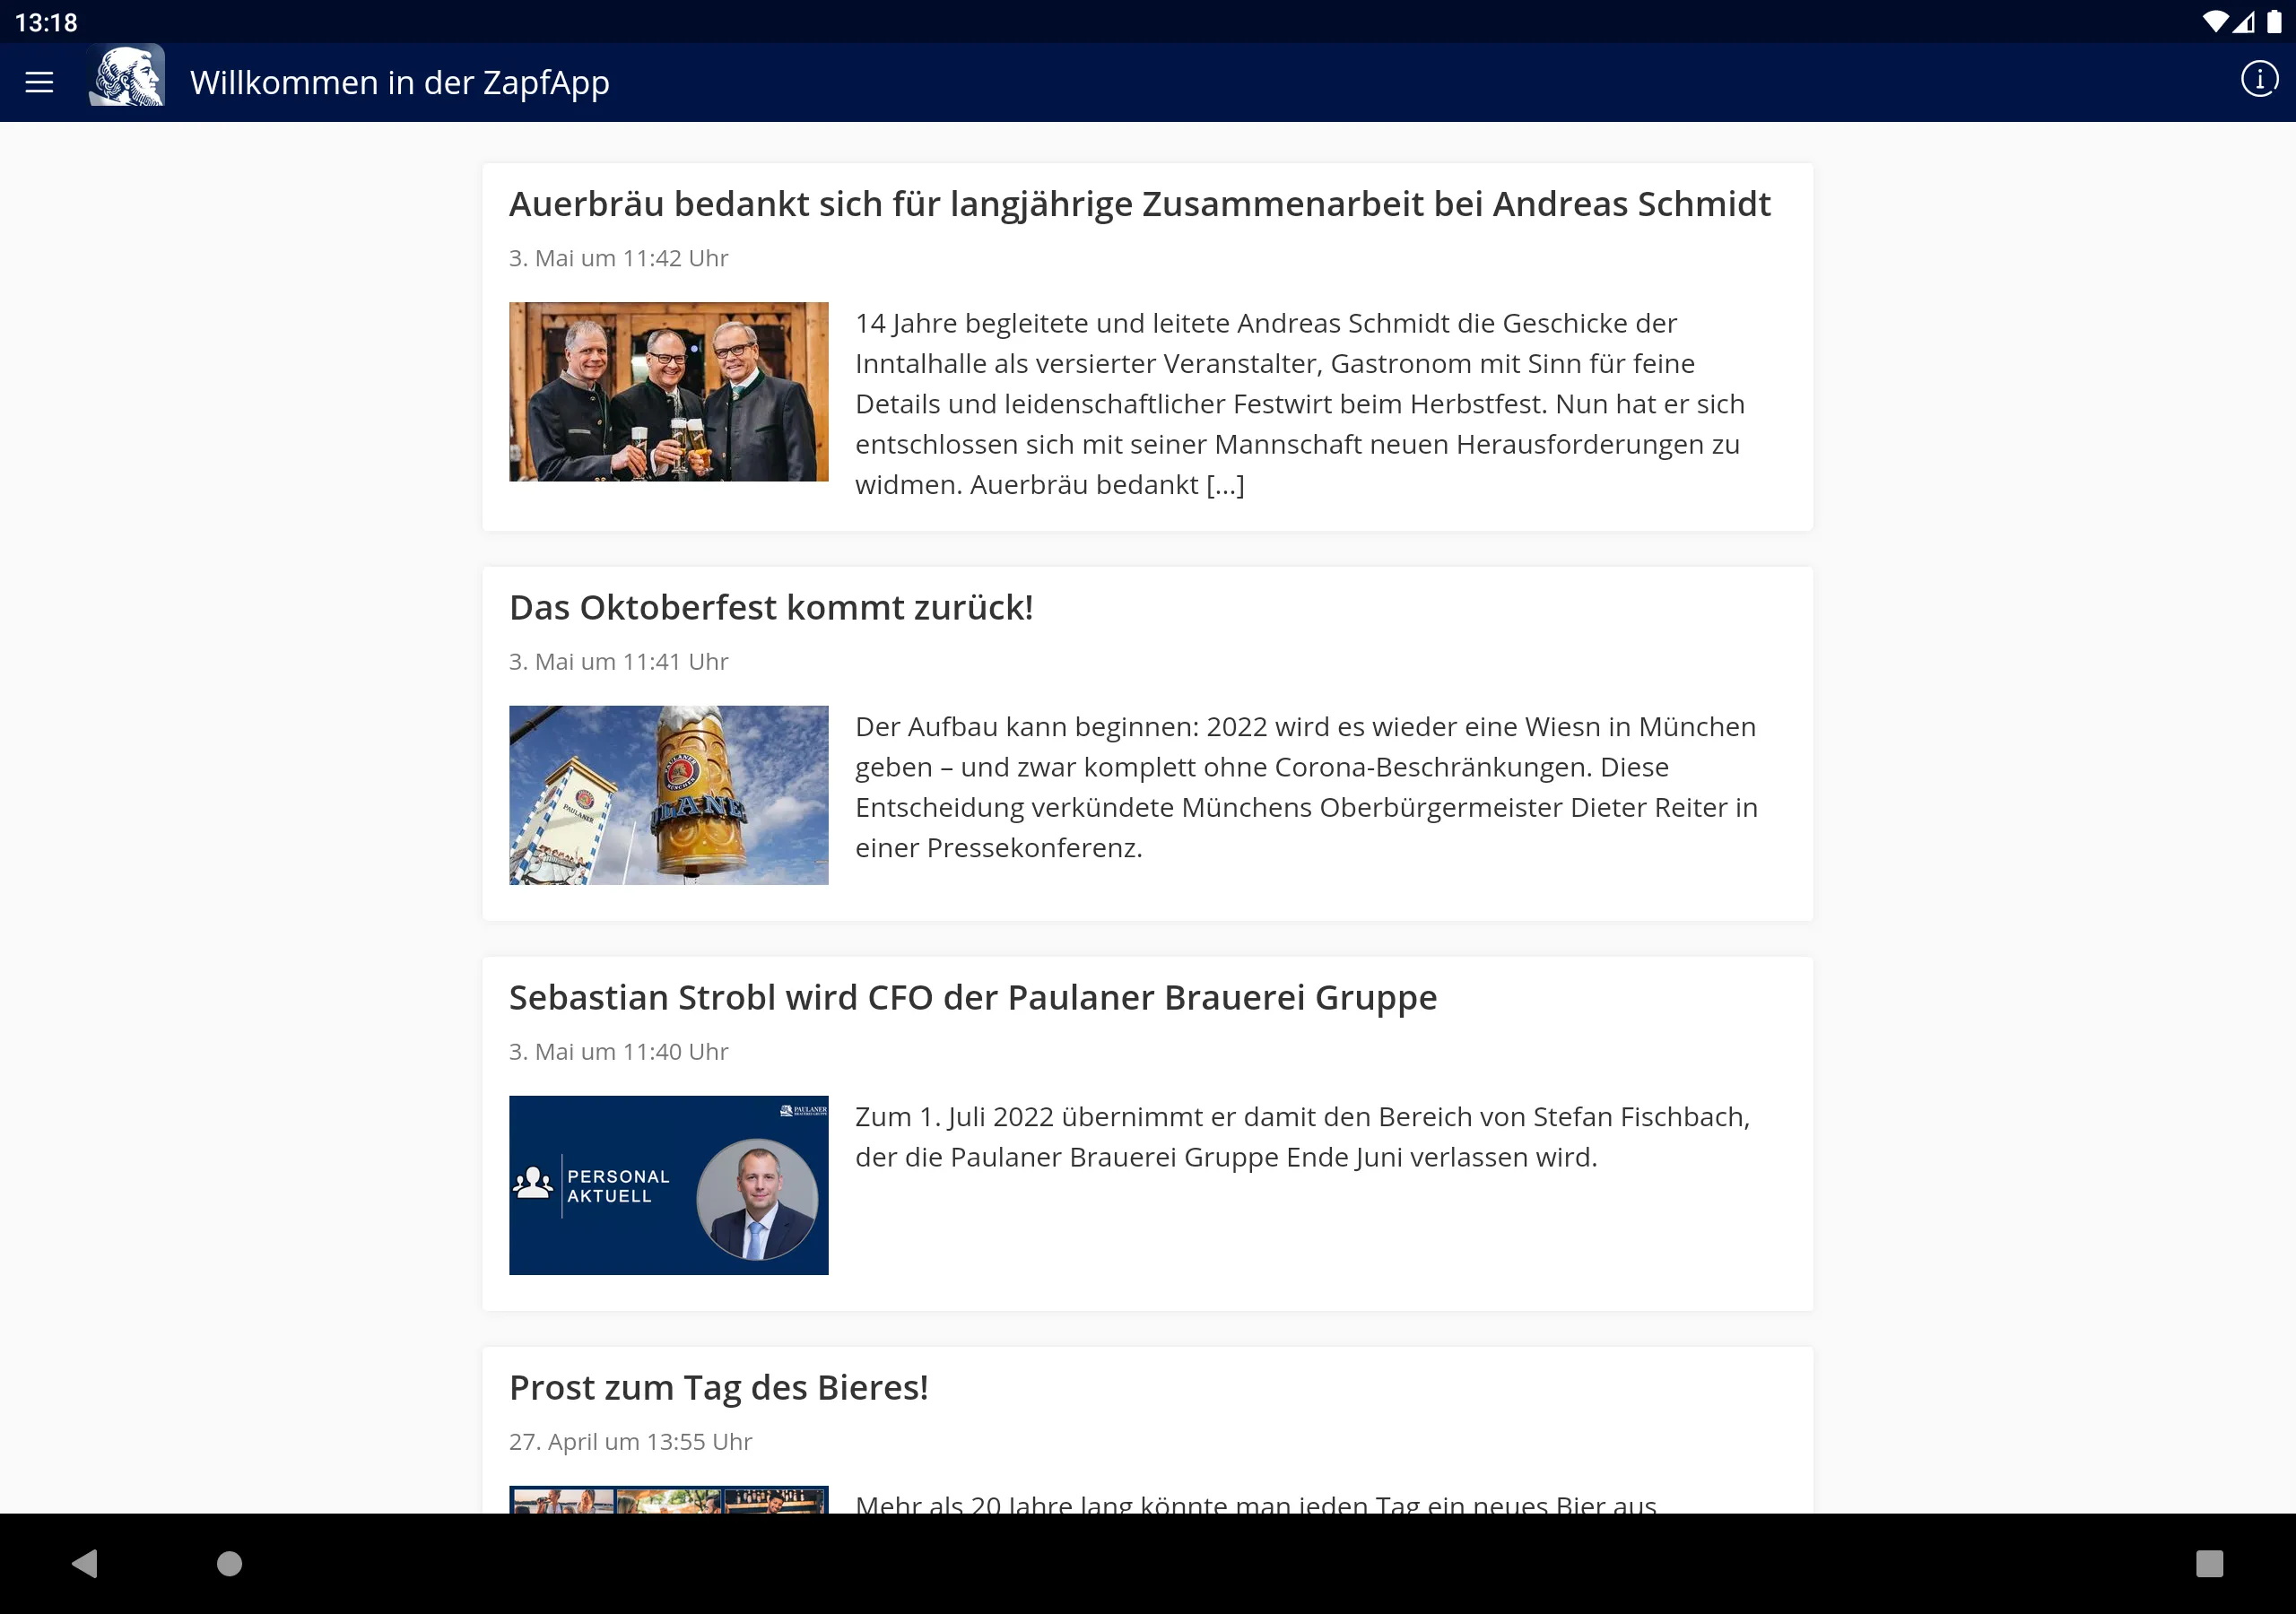
Task: View the partially visible Tag des Bieres thumbnail
Action: pyautogui.click(x=668, y=1499)
